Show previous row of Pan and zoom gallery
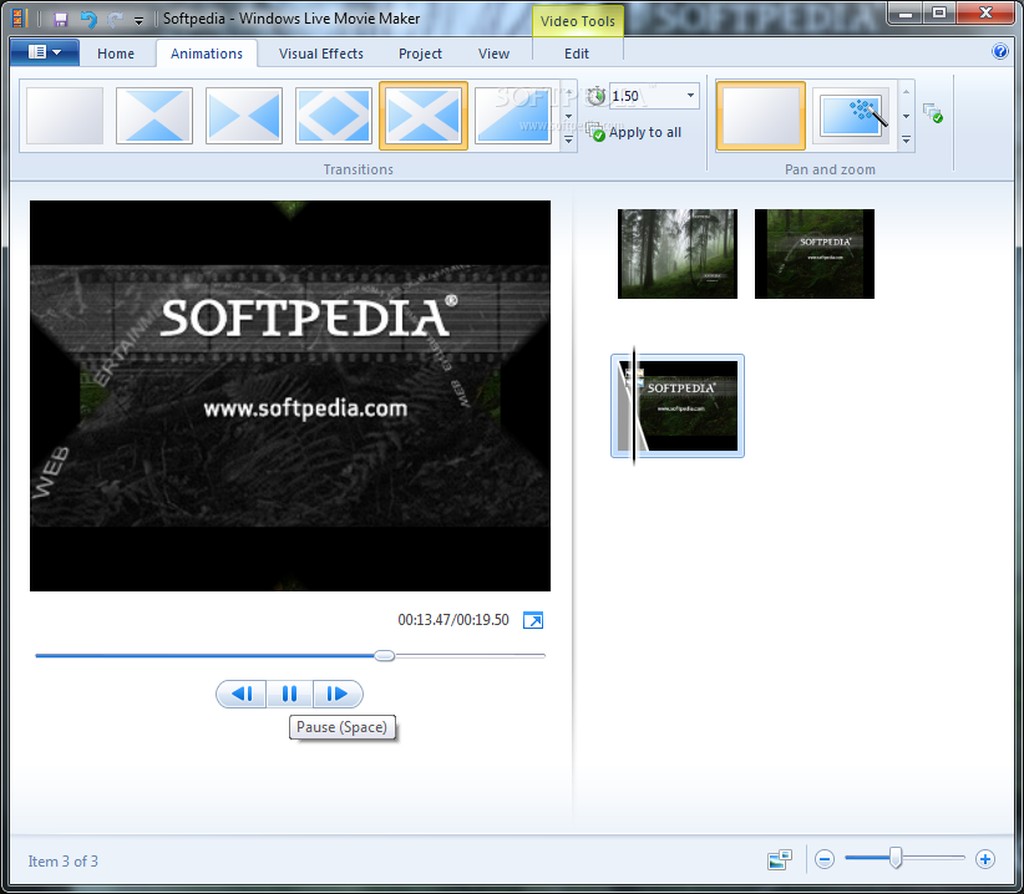Screen dimensions: 1024x894 tap(906, 93)
